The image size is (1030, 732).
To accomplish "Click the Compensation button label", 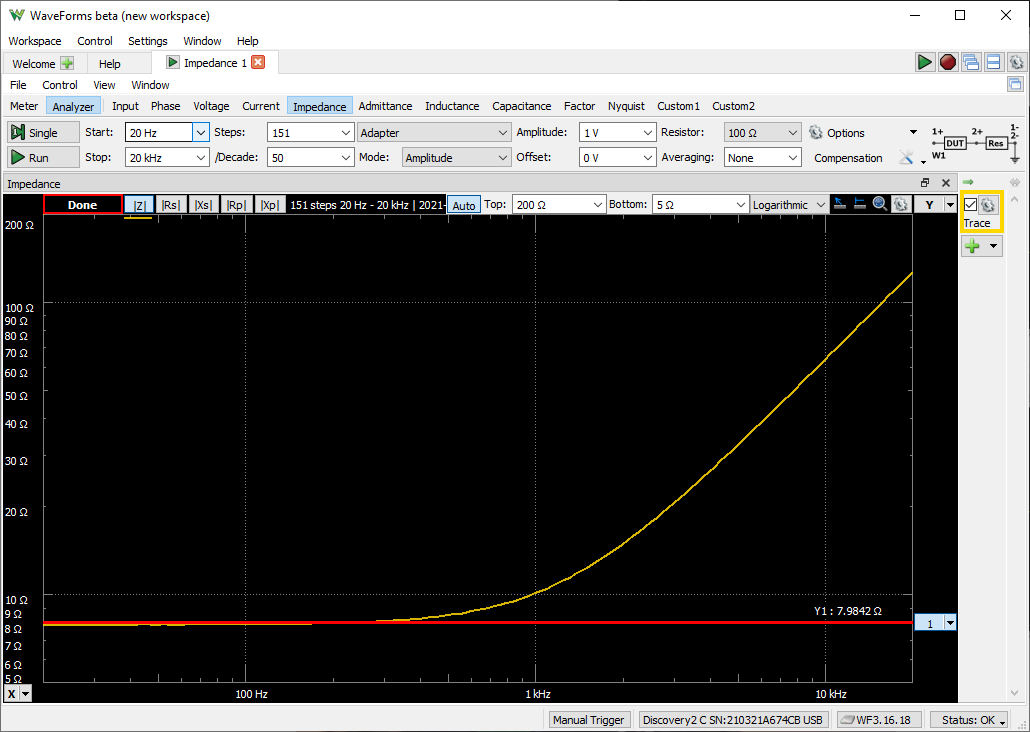I will click(x=848, y=158).
